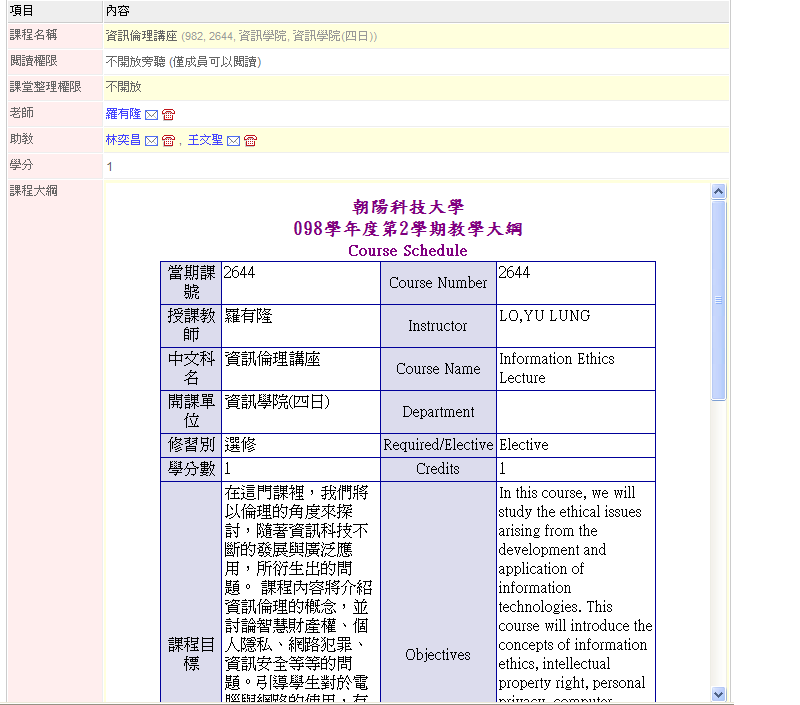Click the 學分 credit value 1
800x705 pixels.
pos(109,166)
